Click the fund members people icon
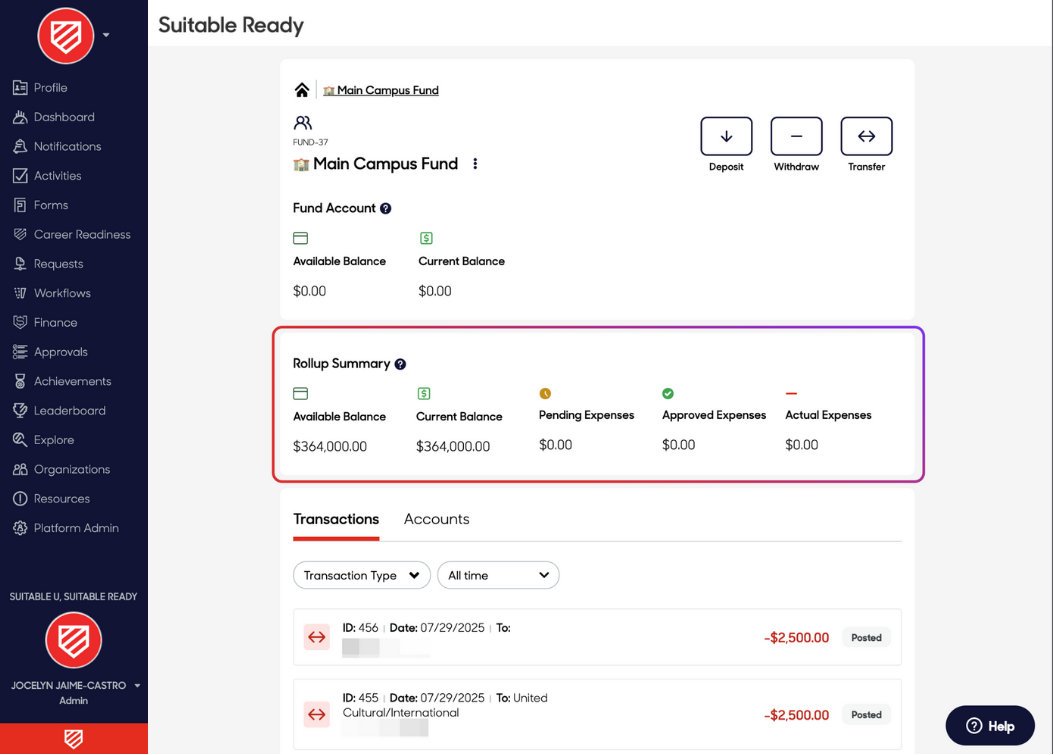 303,123
